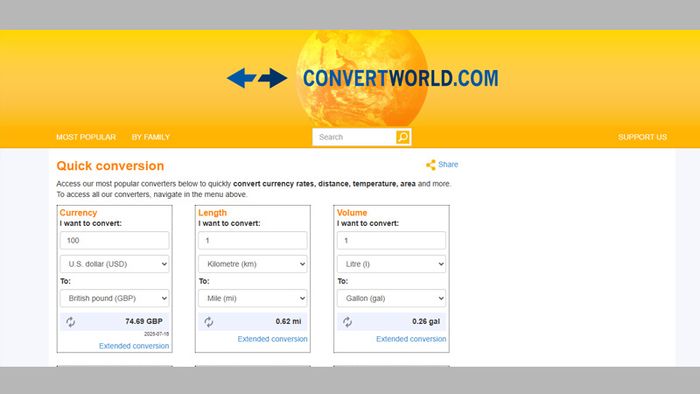Click the currency rate date text
Viewport: 700px width, 394px height.
click(156, 334)
